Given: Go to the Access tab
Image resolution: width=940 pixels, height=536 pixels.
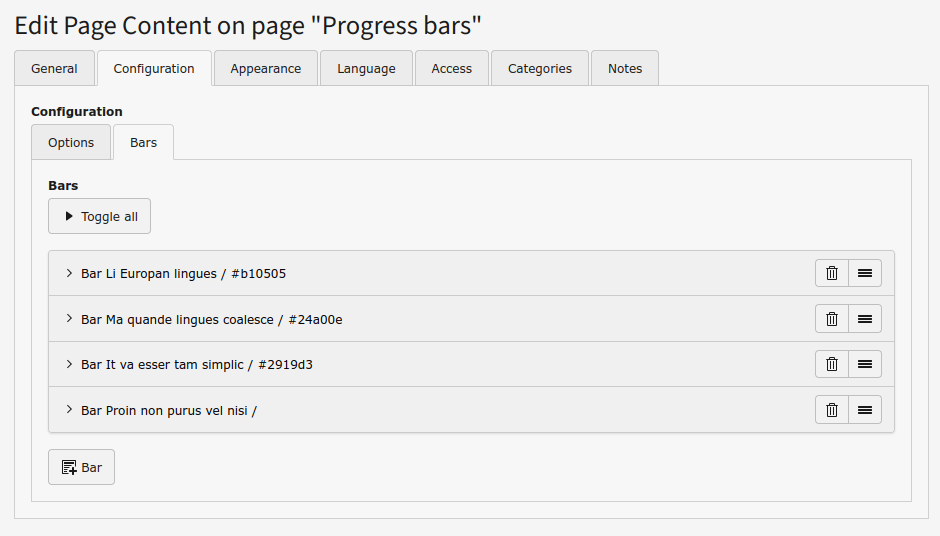Looking at the screenshot, I should tap(451, 69).
